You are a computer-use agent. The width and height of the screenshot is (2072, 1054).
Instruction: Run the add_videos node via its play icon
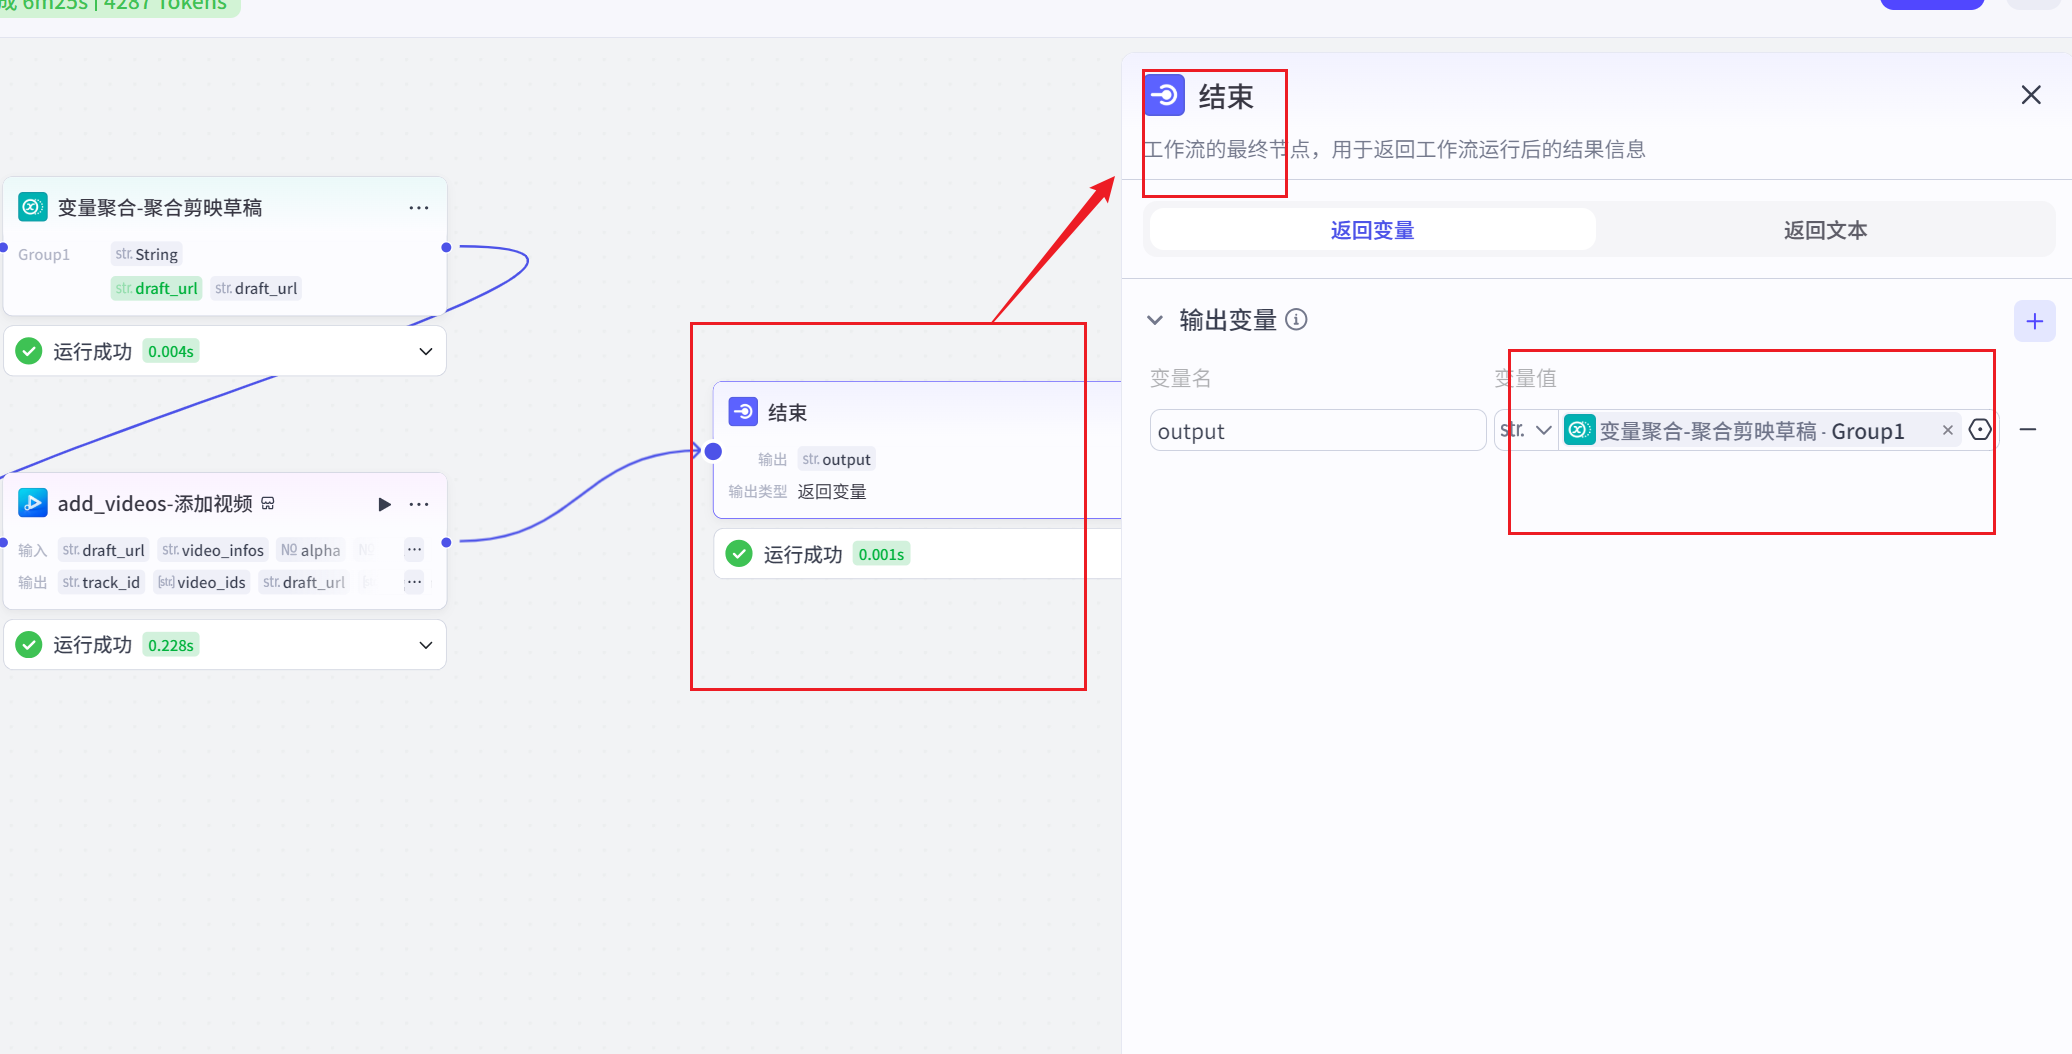click(384, 504)
